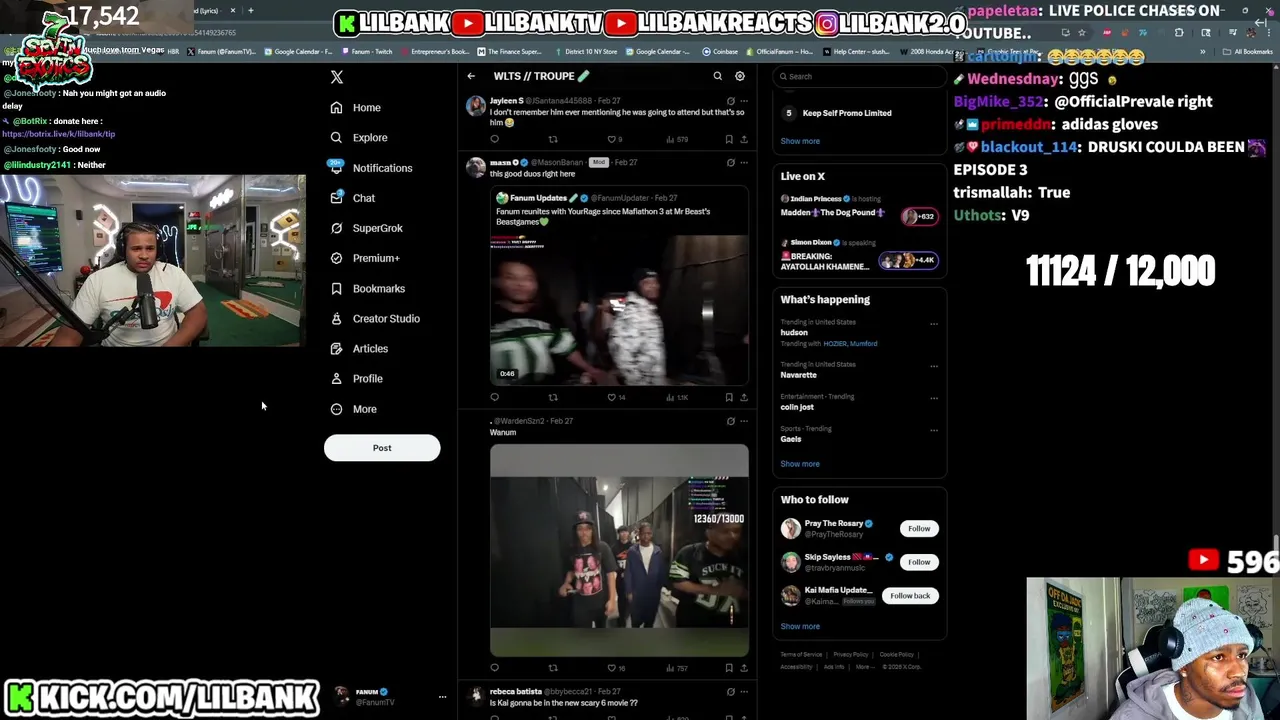Open Home in the X sidebar
This screenshot has height=720, width=1280.
click(x=356, y=108)
